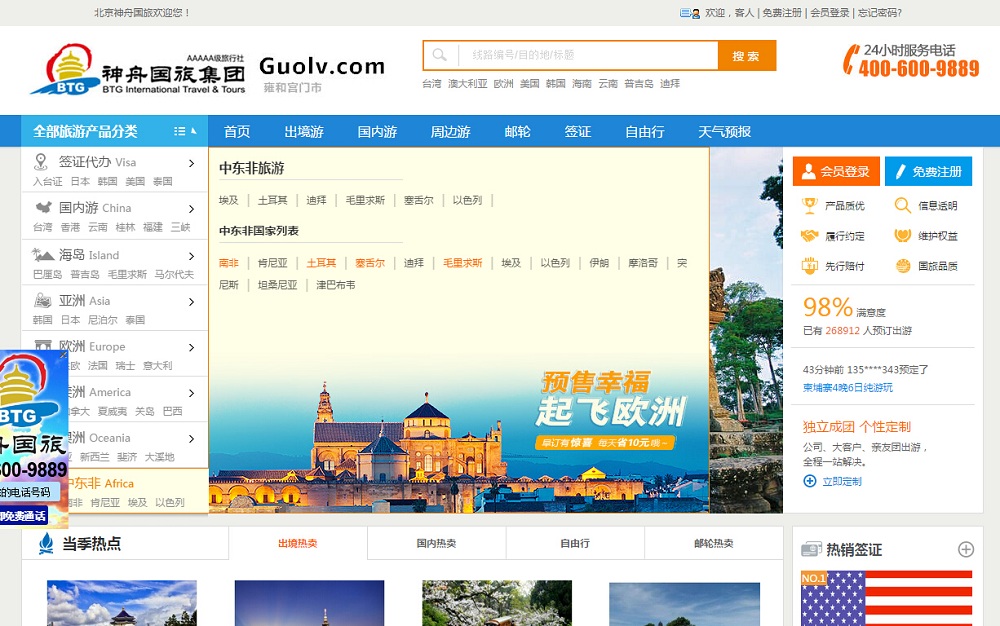Open 柬埔寨4晚6日纯游玩 link
Image resolution: width=1000 pixels, height=626 pixels.
tap(848, 388)
